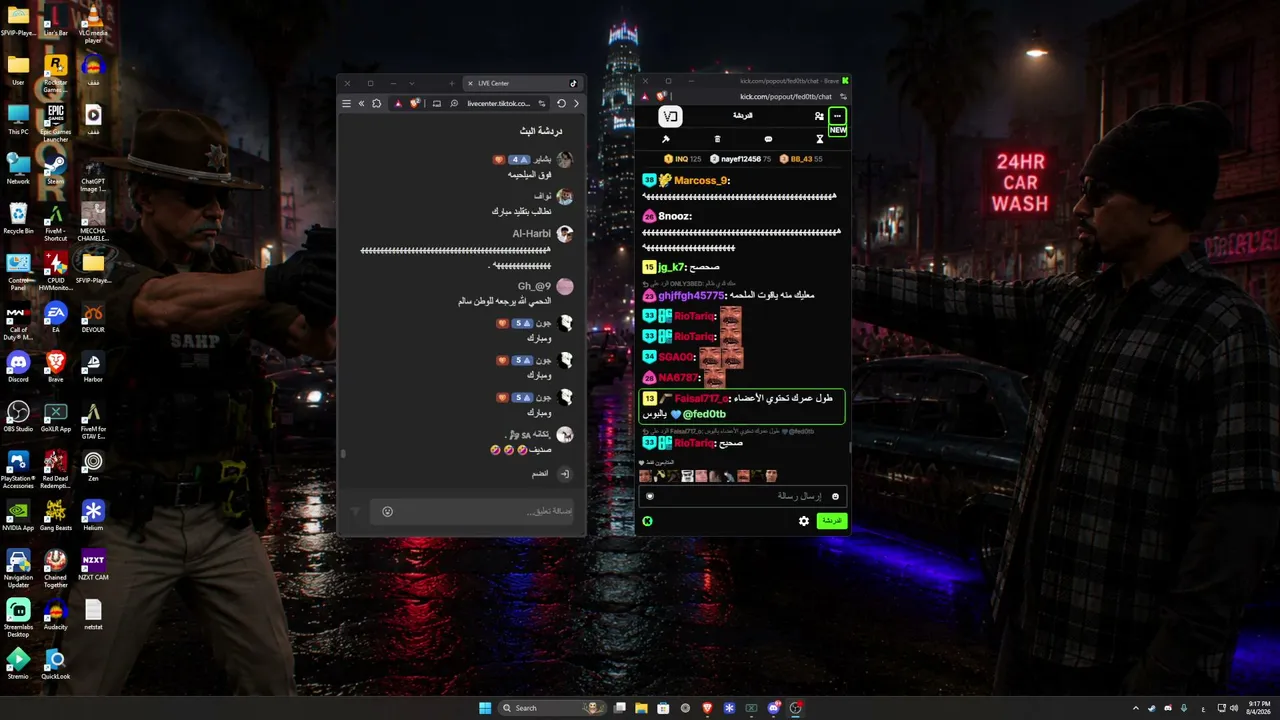The width and height of the screenshot is (1280, 720).
Task: Click username Marcoss_9 in Kick chat
Action: click(x=700, y=181)
